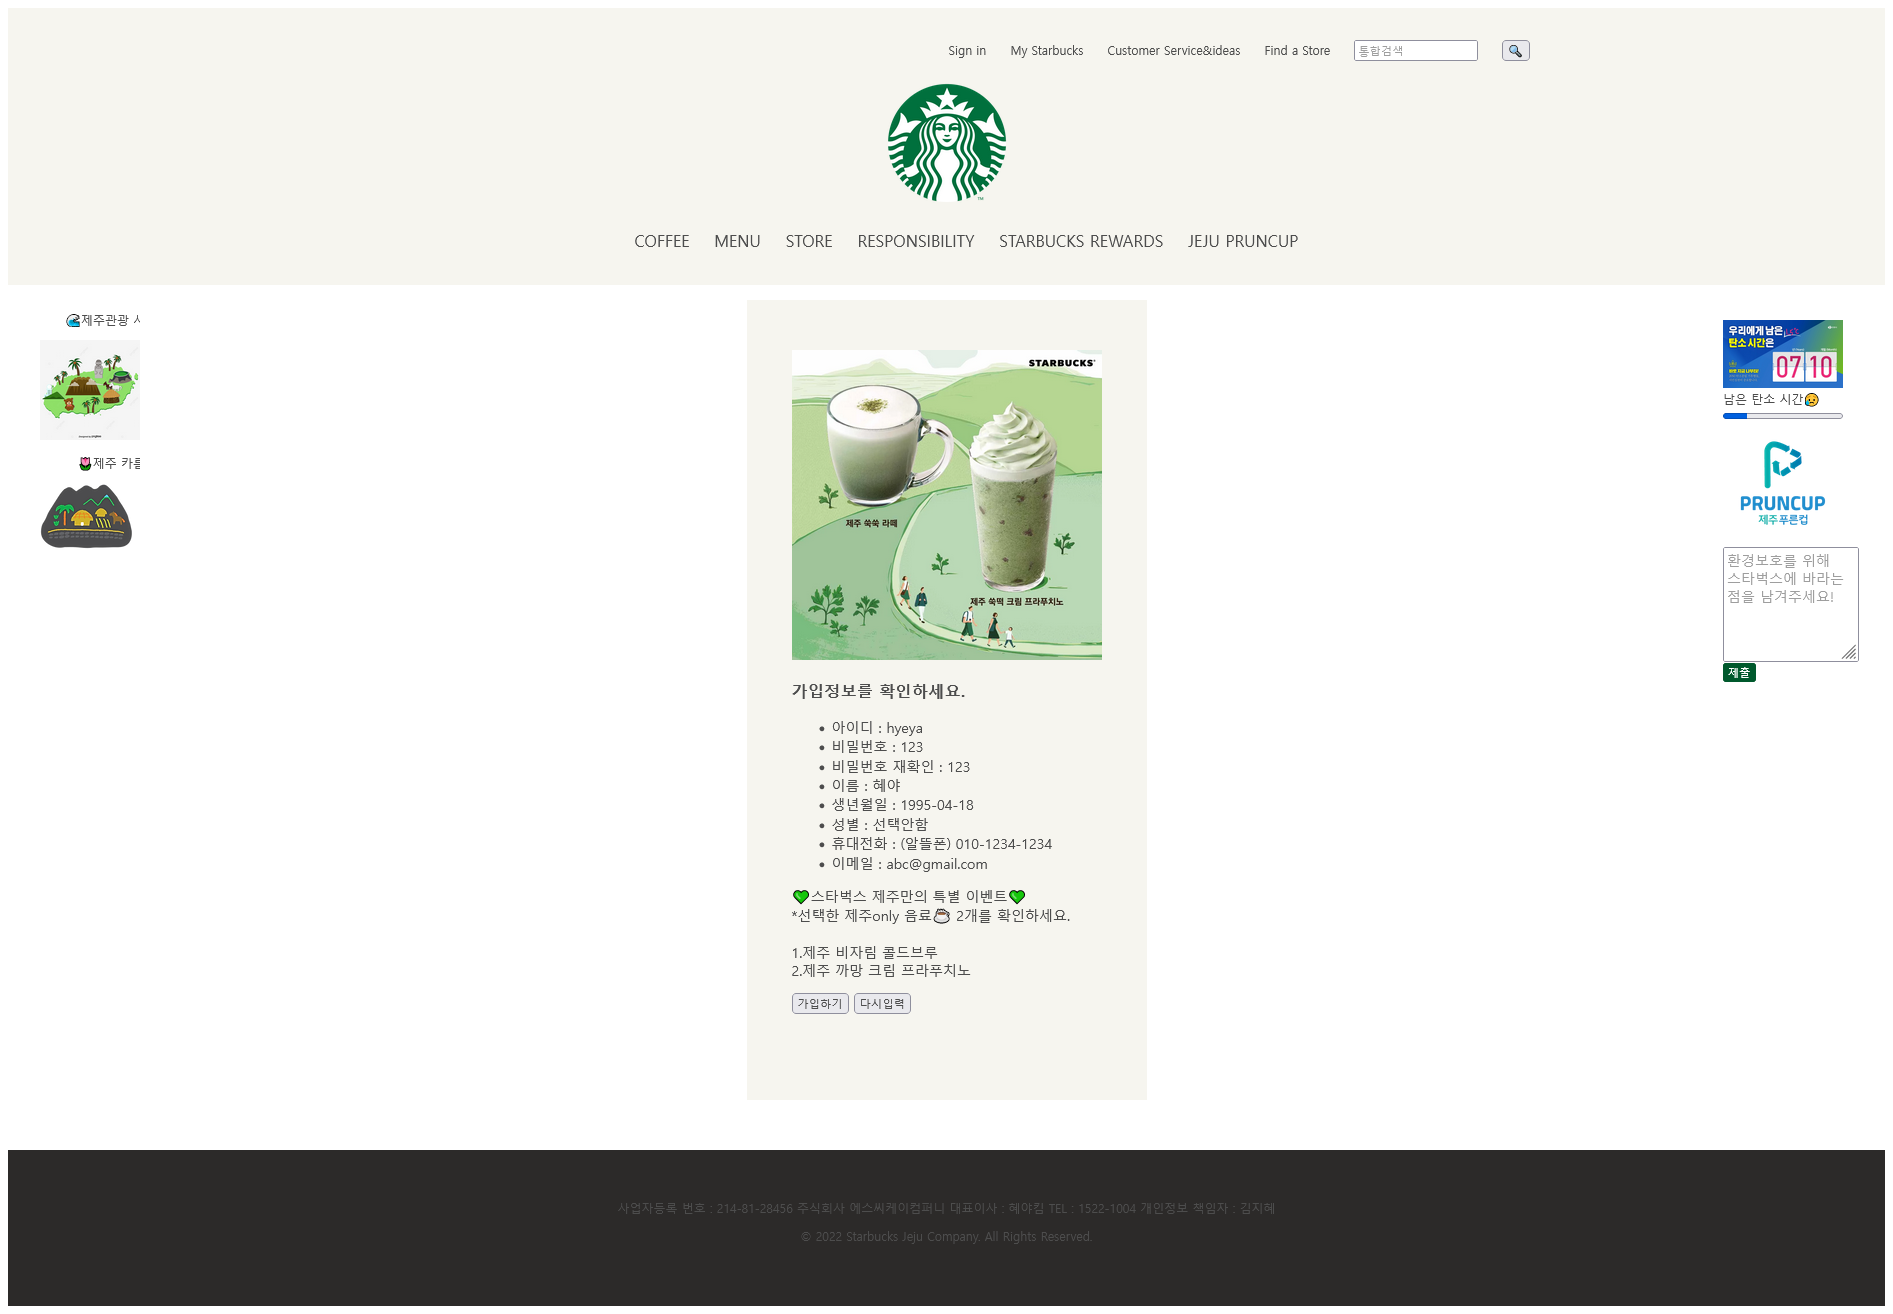1893x1314 pixels.
Task: Open My Starbucks link
Action: [x=1047, y=51]
